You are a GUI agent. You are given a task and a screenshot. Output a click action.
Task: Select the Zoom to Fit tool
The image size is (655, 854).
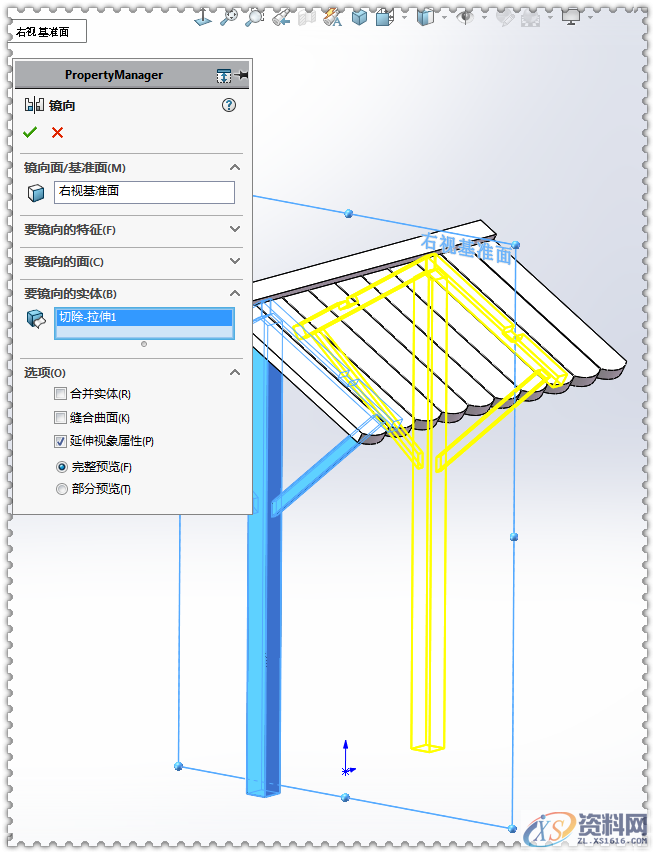(229, 17)
